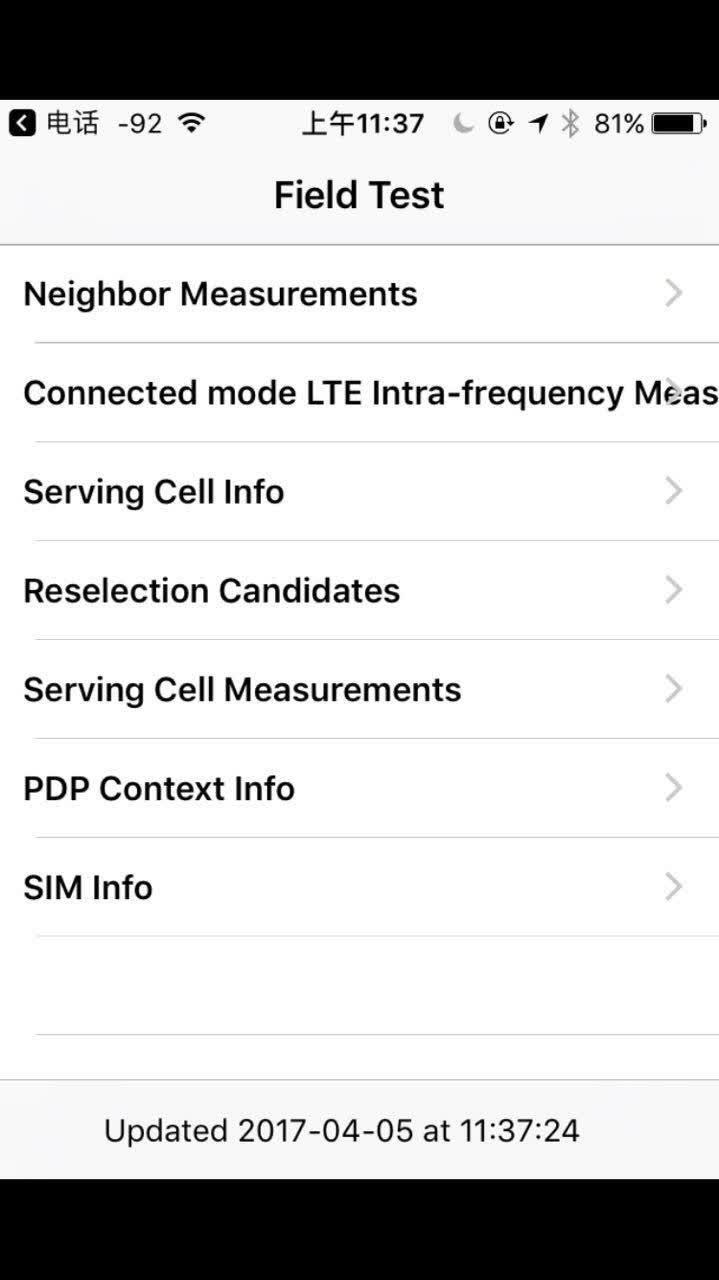Tap the location services arrow icon
719x1280 pixels.
point(539,123)
